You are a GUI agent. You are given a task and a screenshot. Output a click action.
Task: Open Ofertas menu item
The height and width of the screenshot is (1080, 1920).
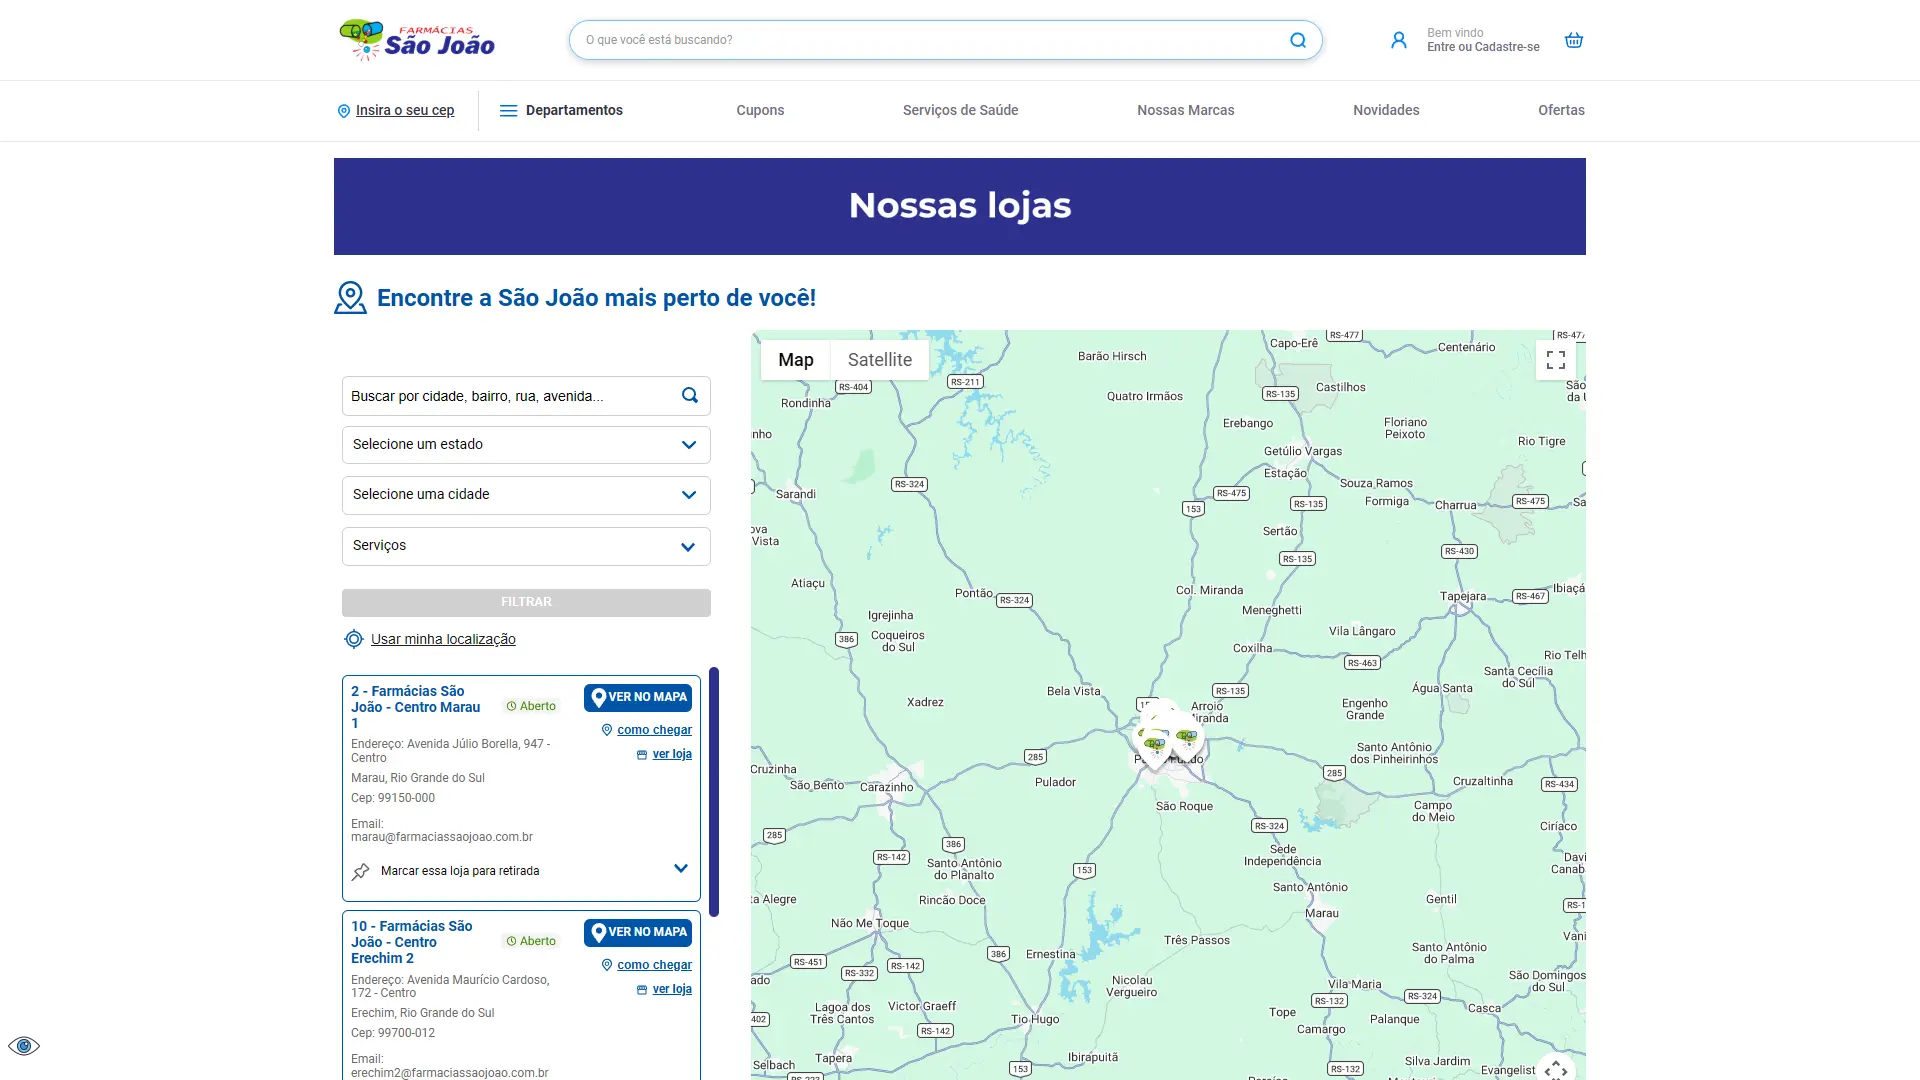1561,111
